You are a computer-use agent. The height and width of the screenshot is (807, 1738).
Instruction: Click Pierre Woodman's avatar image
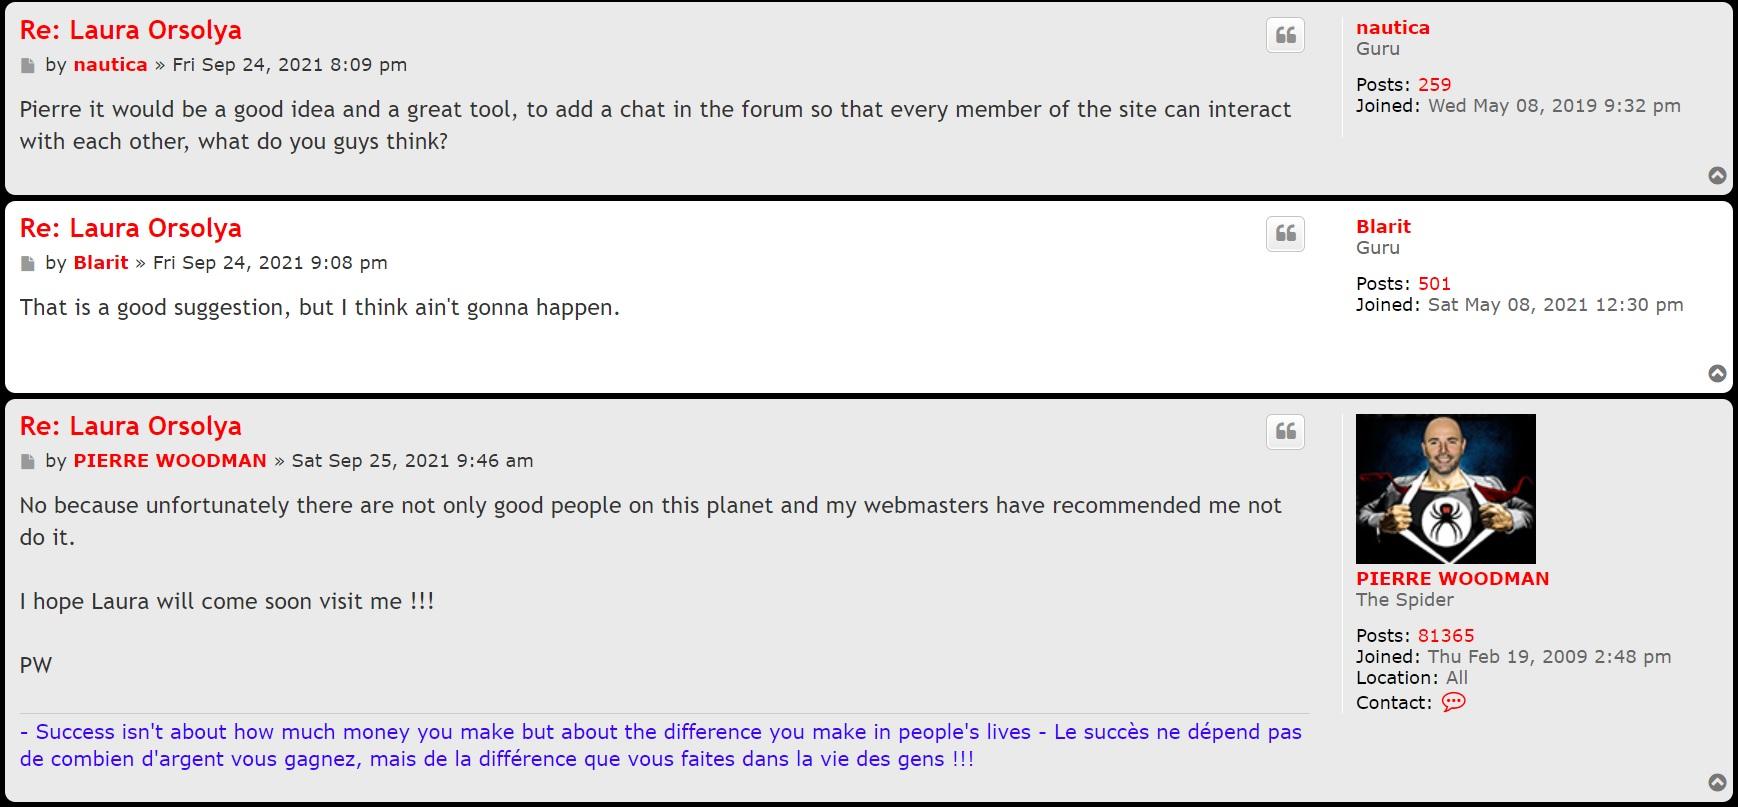coord(1445,489)
